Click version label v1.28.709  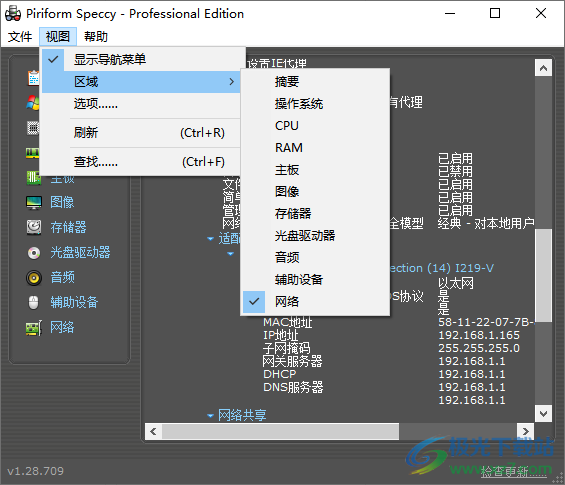pos(35,471)
